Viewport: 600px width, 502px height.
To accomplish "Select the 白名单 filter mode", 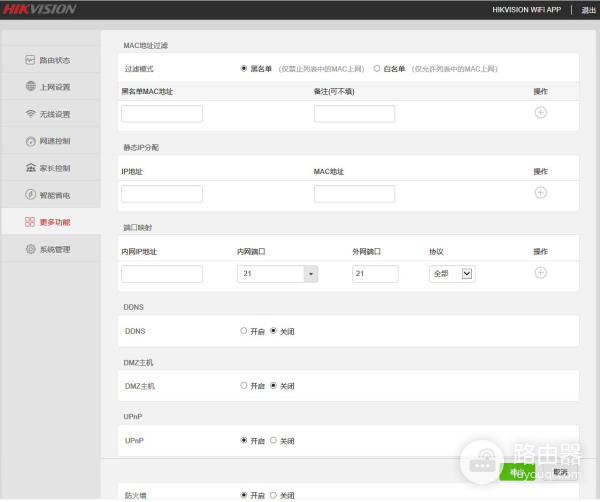I will click(x=377, y=68).
